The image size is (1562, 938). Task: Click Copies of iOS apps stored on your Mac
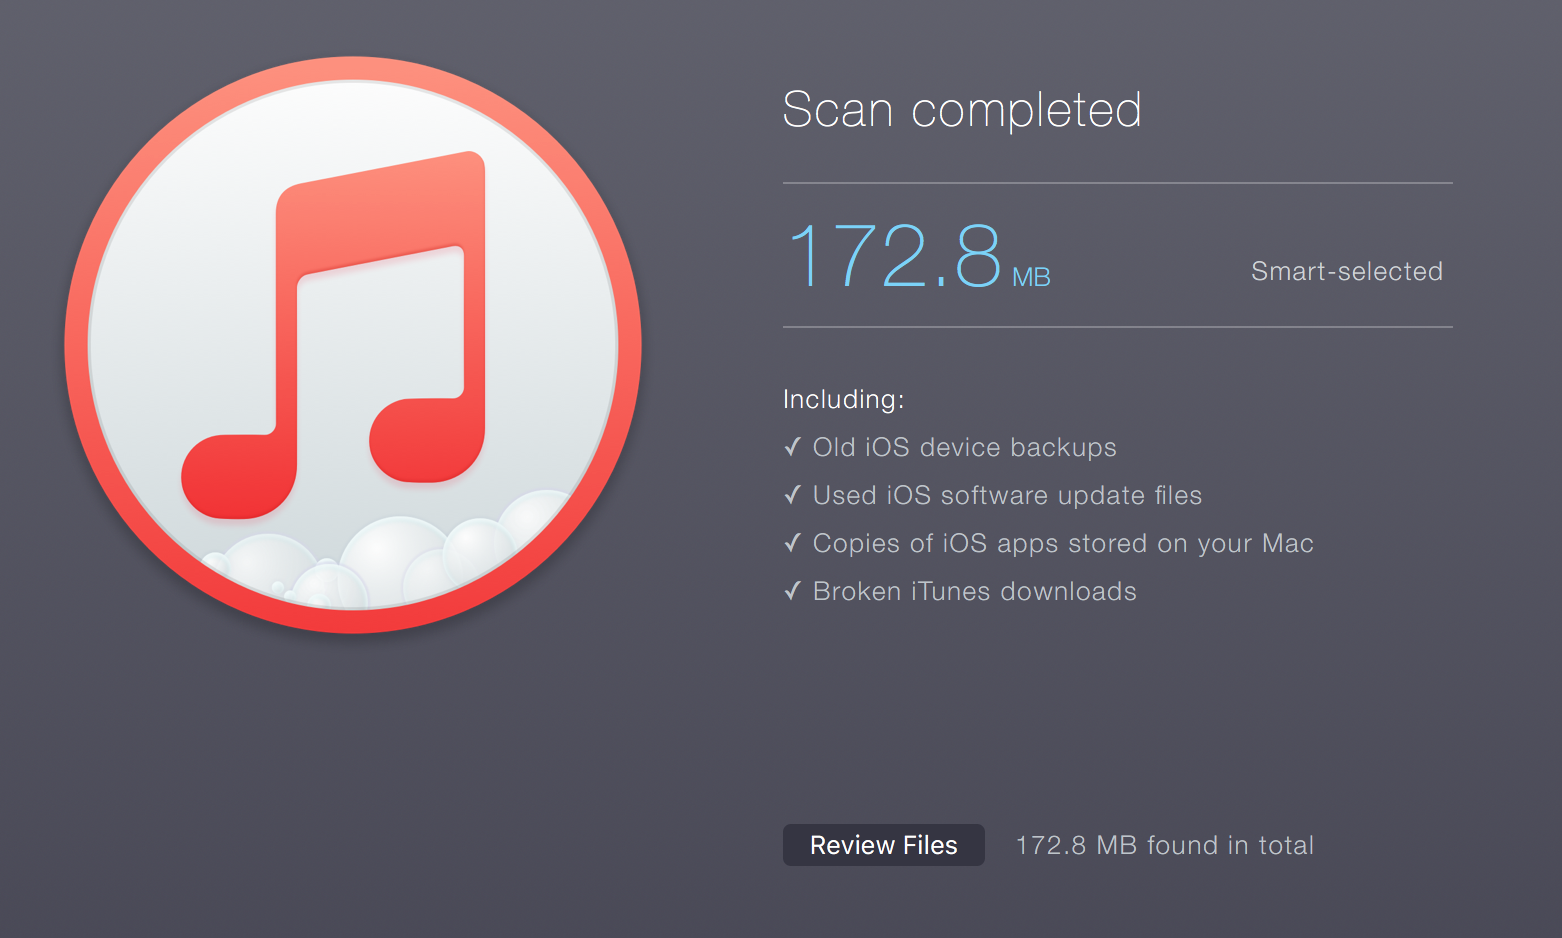(1049, 543)
